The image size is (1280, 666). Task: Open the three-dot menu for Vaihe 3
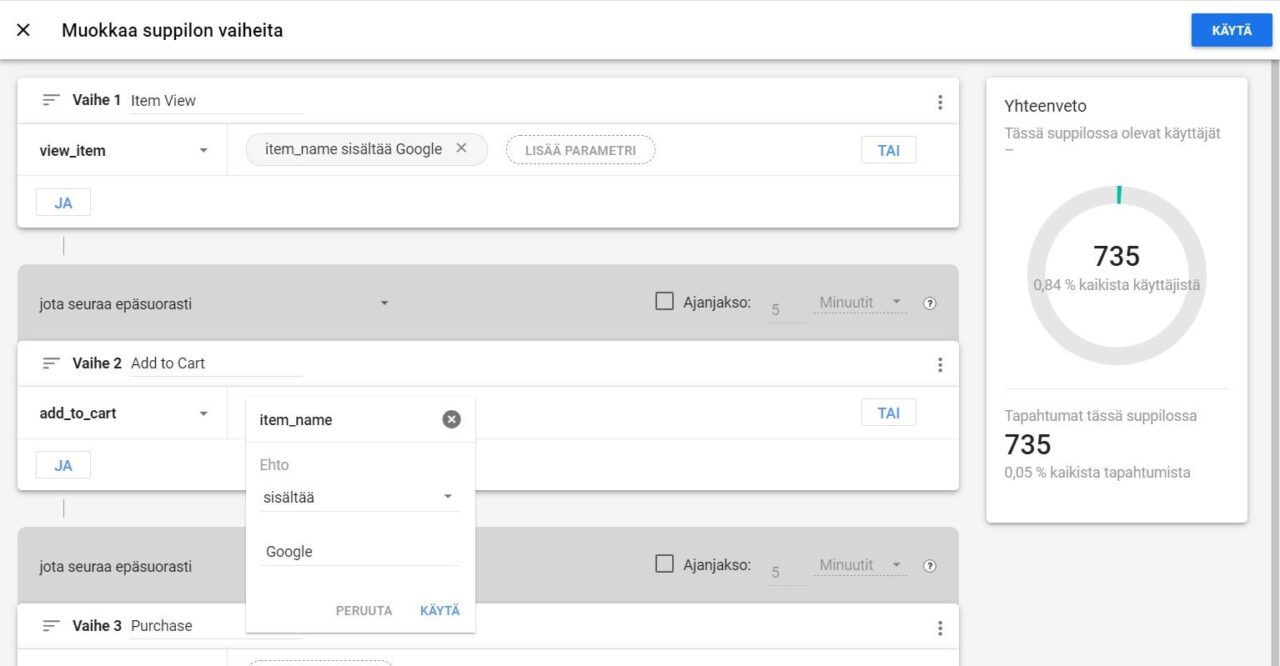pyautogui.click(x=939, y=628)
